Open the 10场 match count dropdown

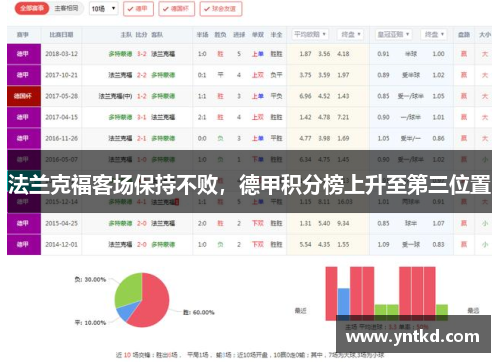point(104,9)
